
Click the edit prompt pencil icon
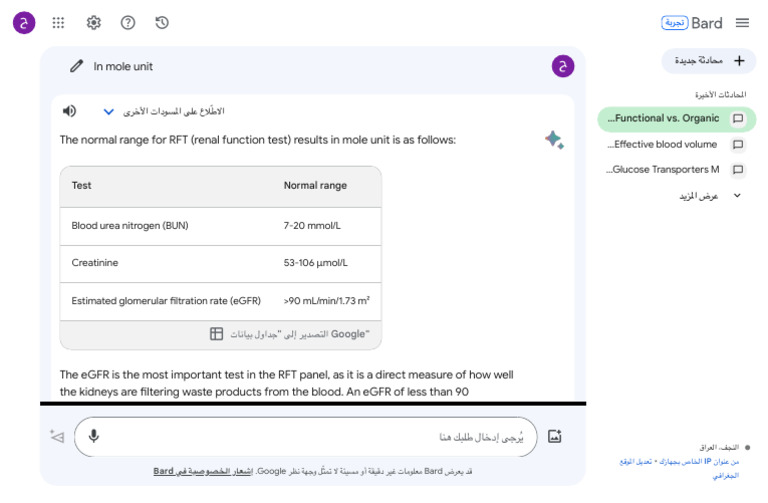point(76,66)
